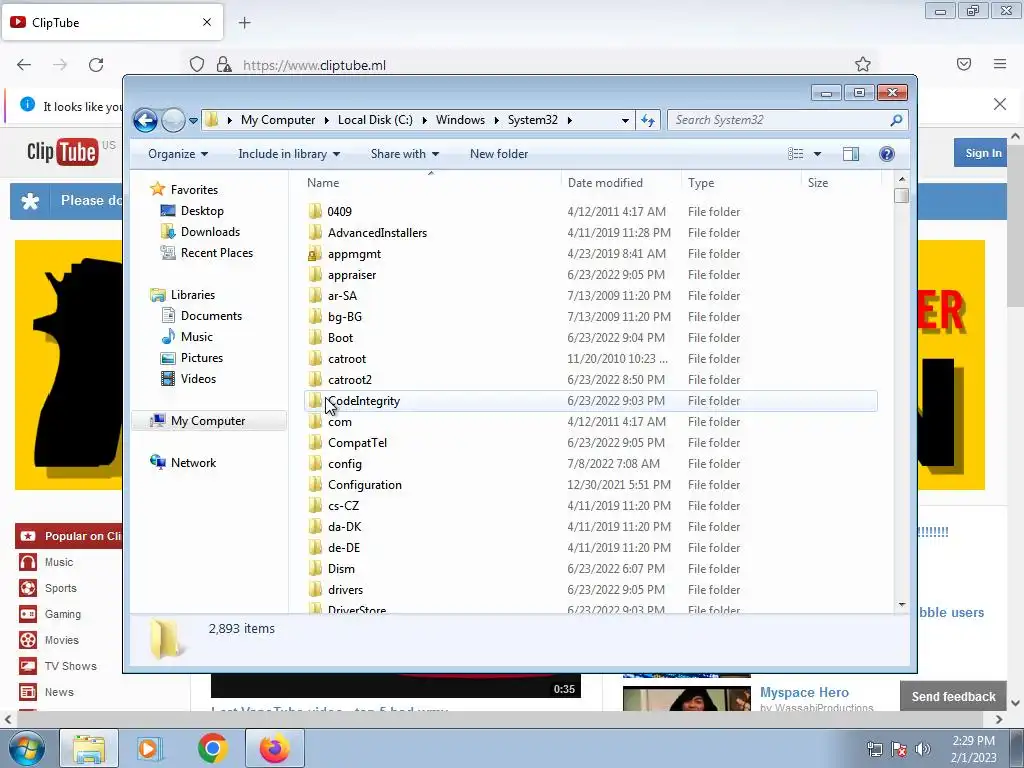This screenshot has width=1024, height=768.
Task: Open Explorer's recent locations arrow
Action: (193, 120)
